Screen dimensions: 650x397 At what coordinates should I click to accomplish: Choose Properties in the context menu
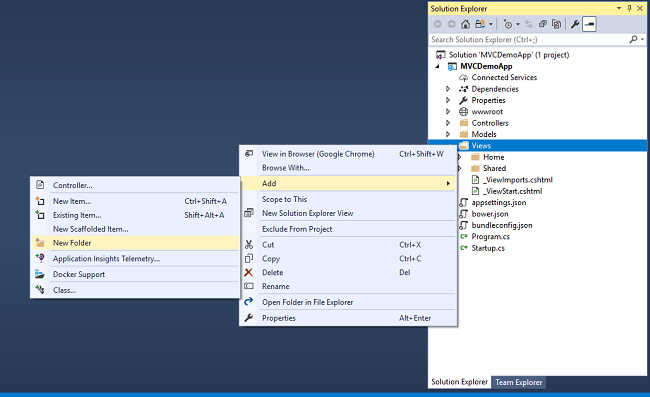coord(348,318)
